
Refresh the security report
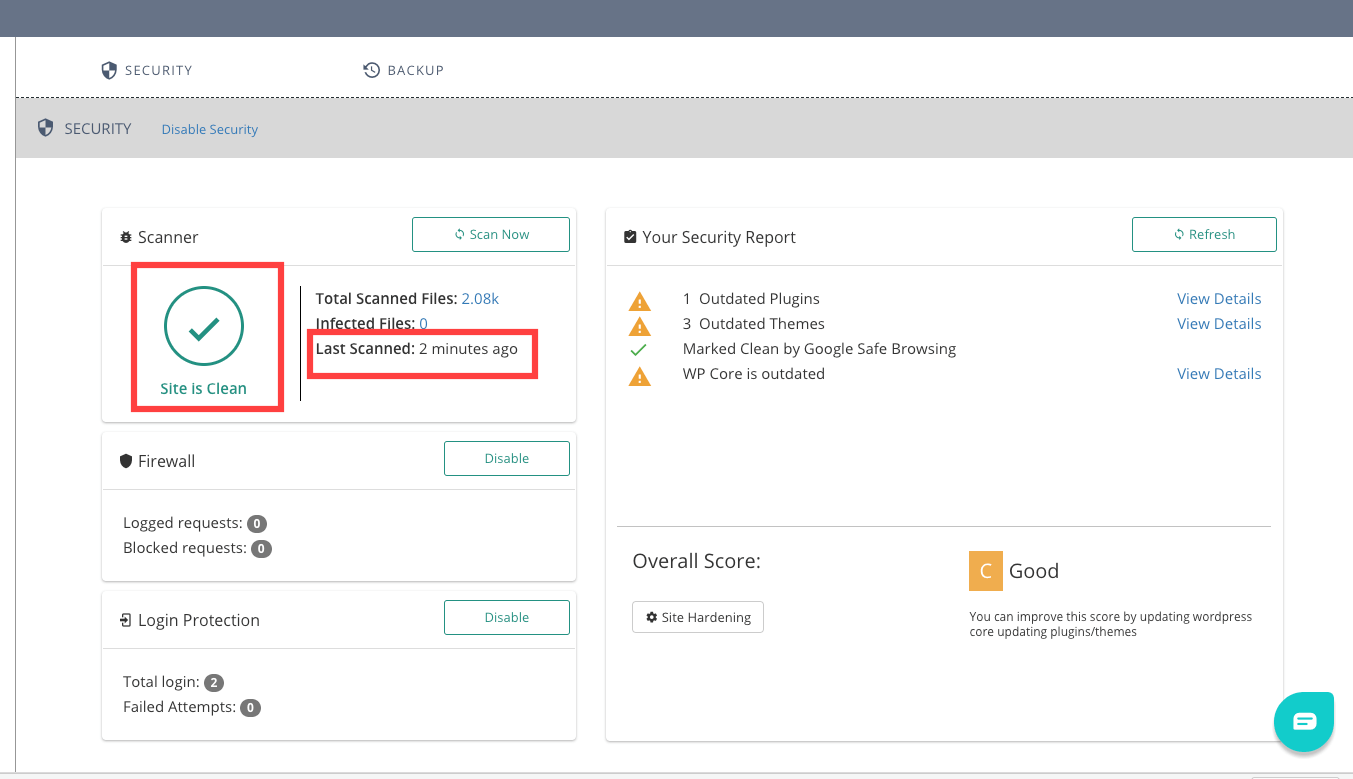coord(1204,234)
